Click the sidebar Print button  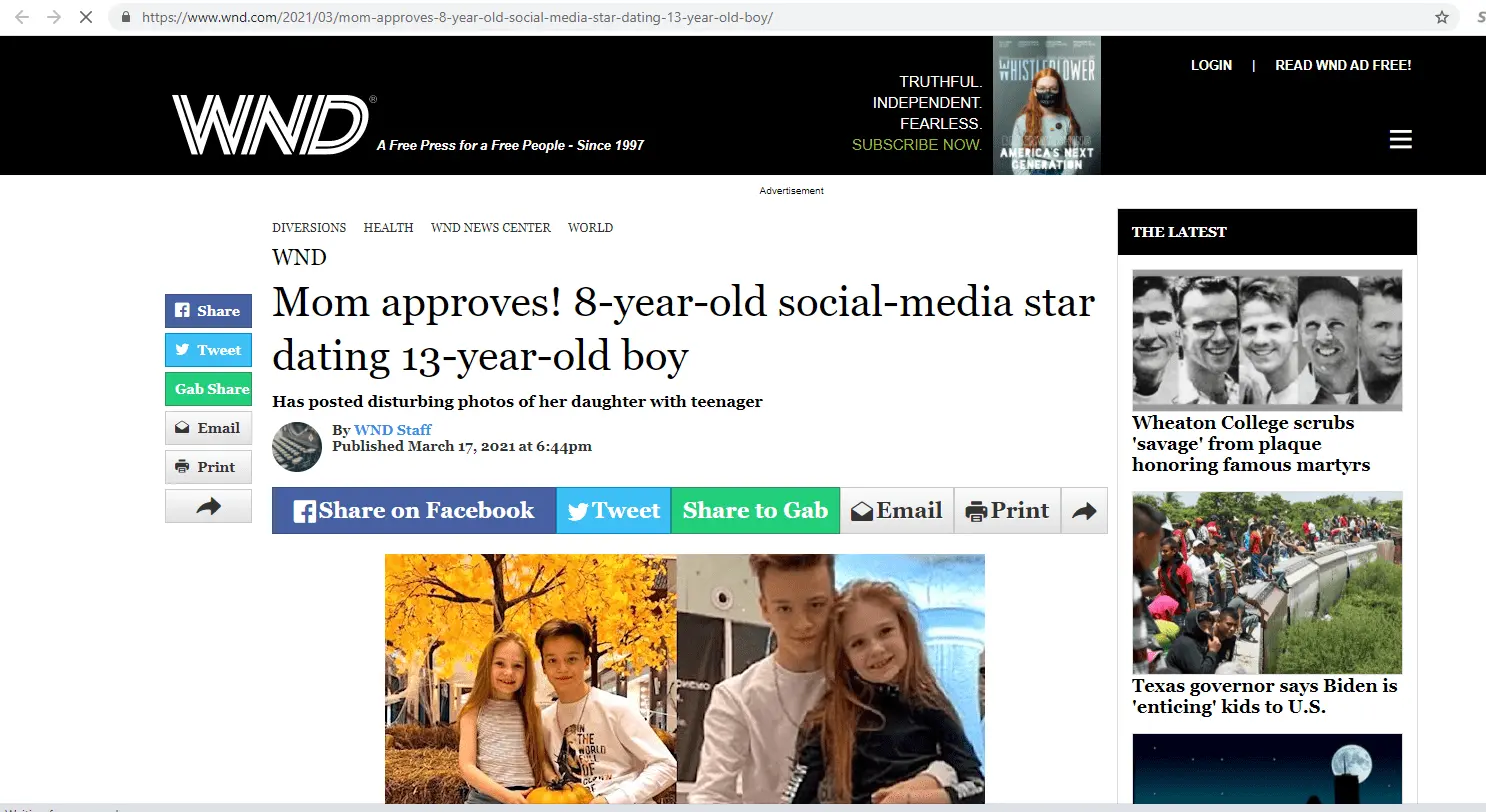pyautogui.click(x=208, y=467)
